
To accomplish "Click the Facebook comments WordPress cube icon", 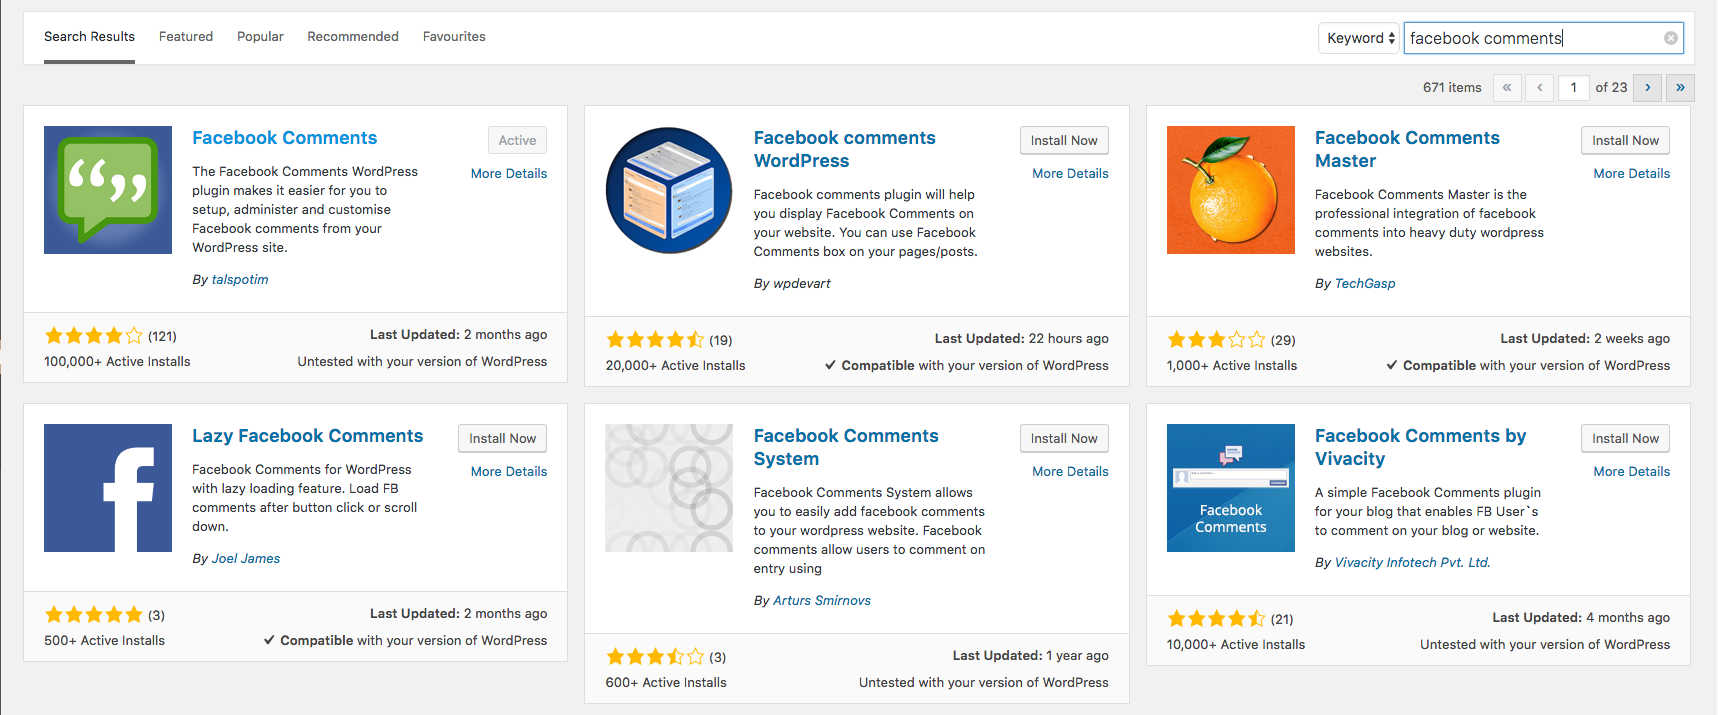I will pyautogui.click(x=669, y=190).
